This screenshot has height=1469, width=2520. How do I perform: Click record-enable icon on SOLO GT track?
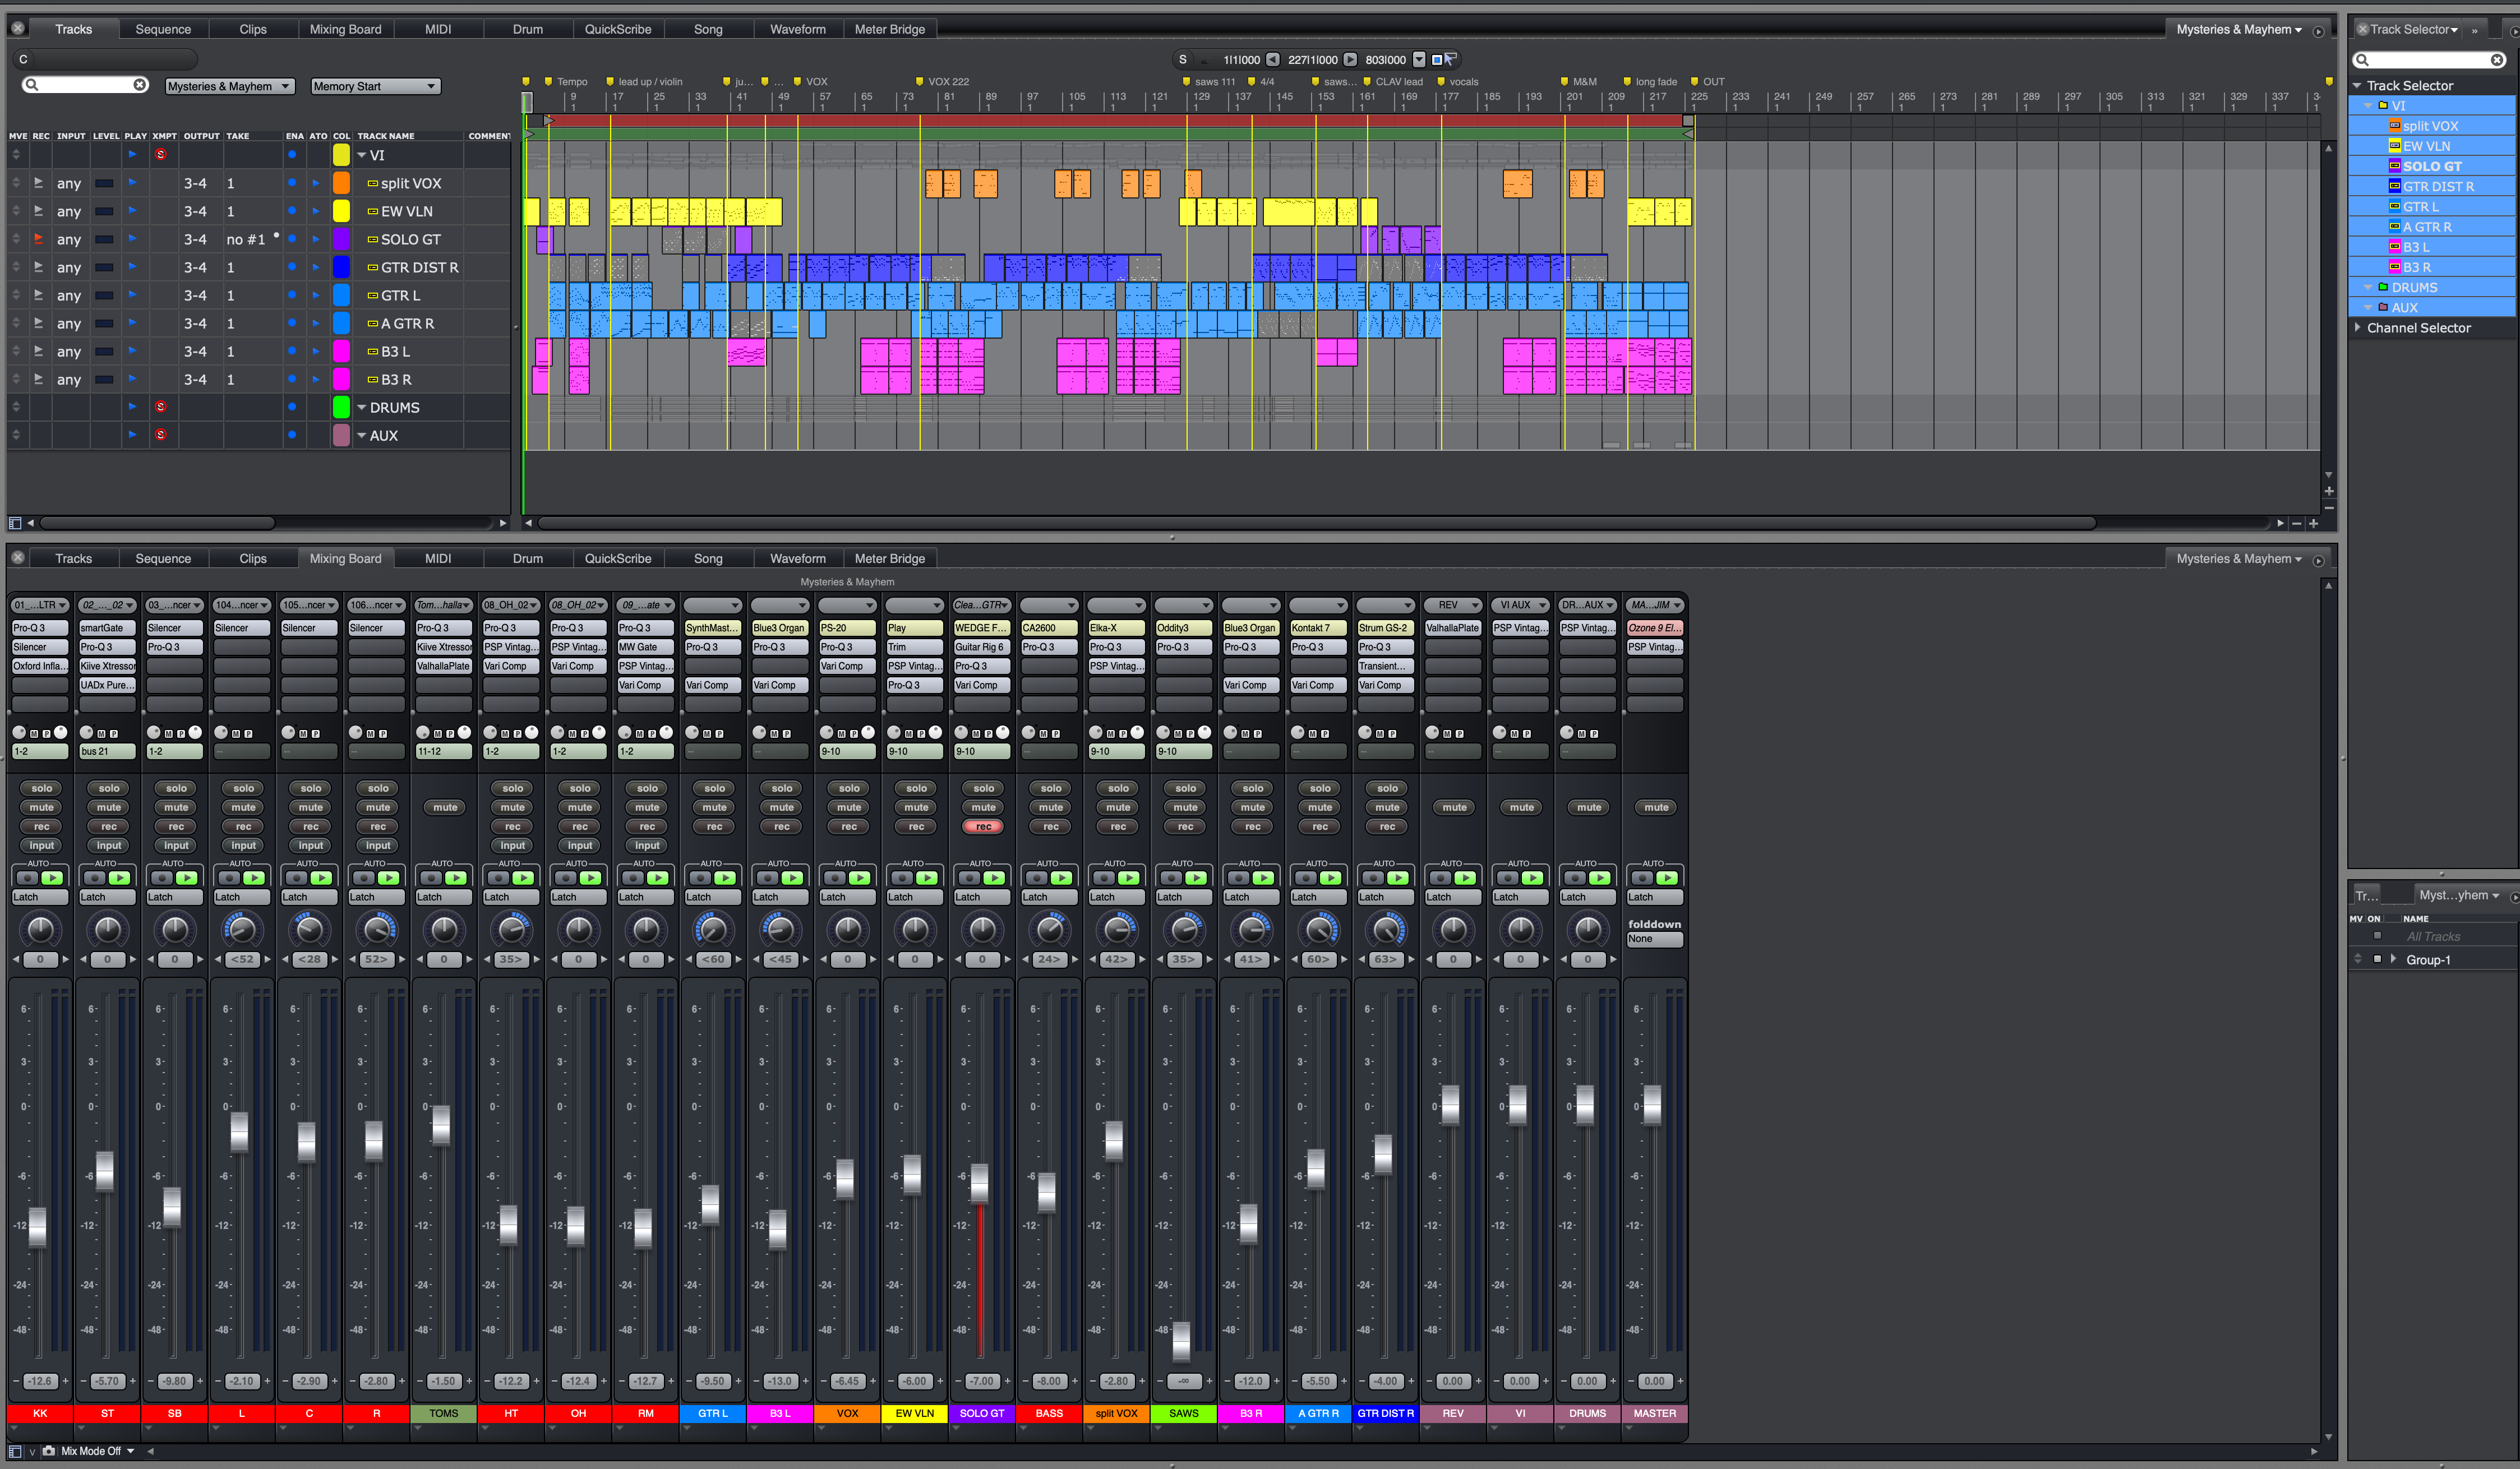click(x=38, y=239)
